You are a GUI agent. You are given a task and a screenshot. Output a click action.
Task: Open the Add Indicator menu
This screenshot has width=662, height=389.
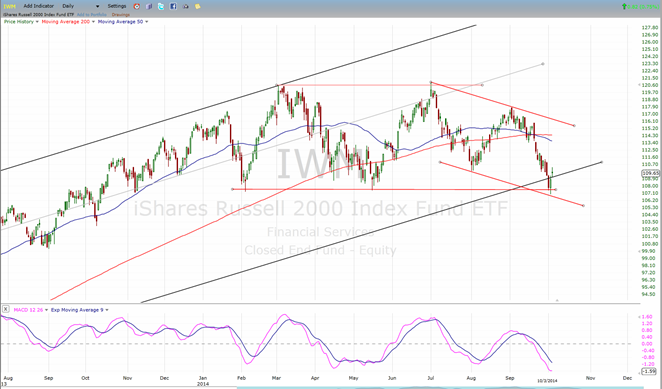(x=38, y=6)
